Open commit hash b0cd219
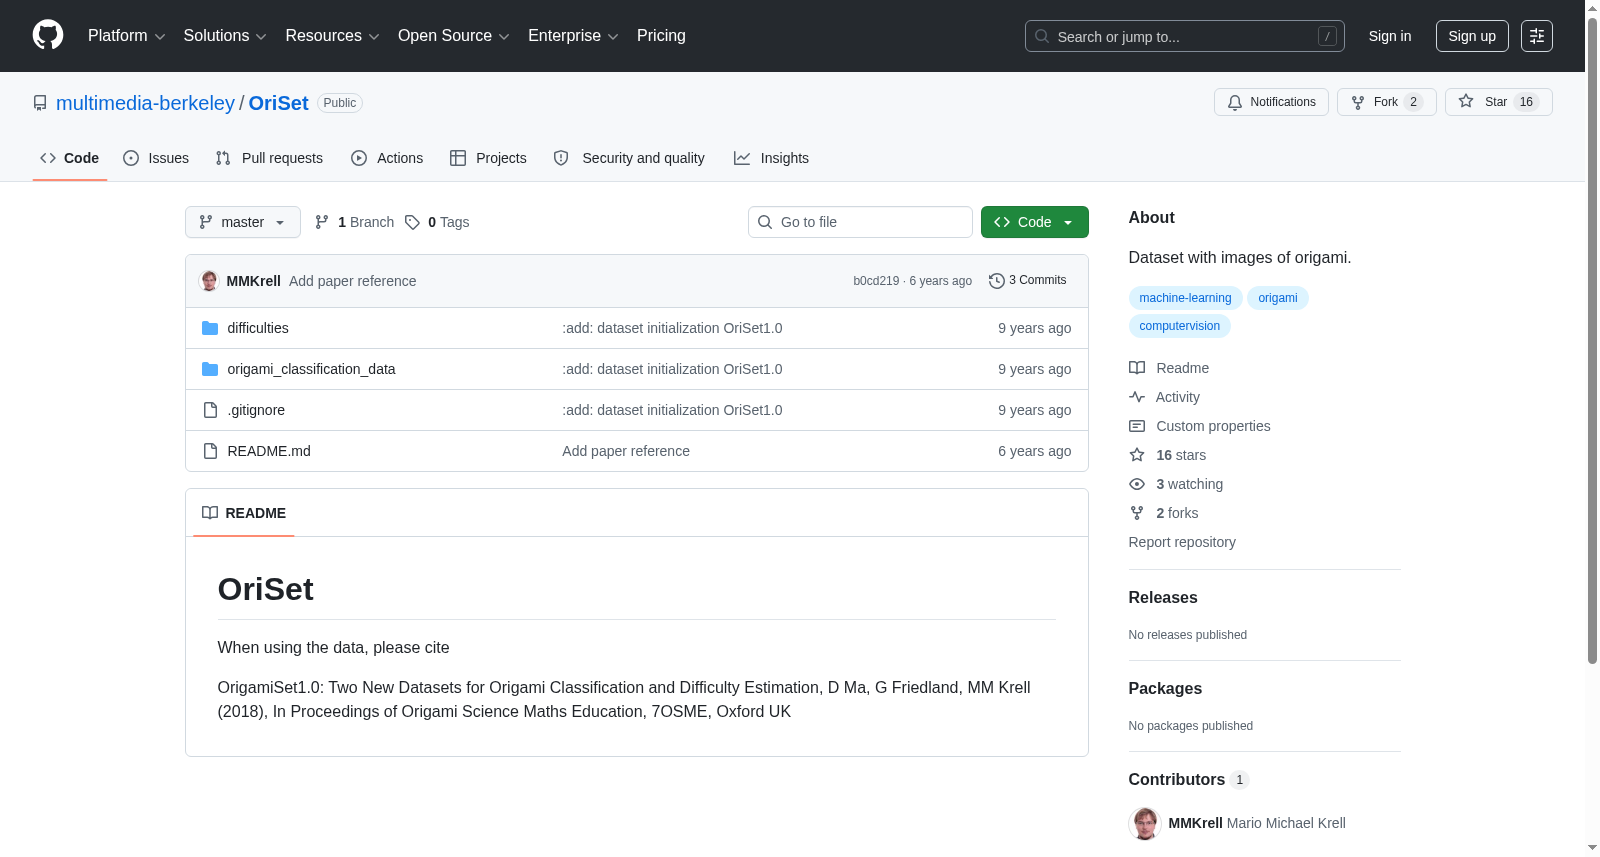1600x857 pixels. [x=876, y=281]
